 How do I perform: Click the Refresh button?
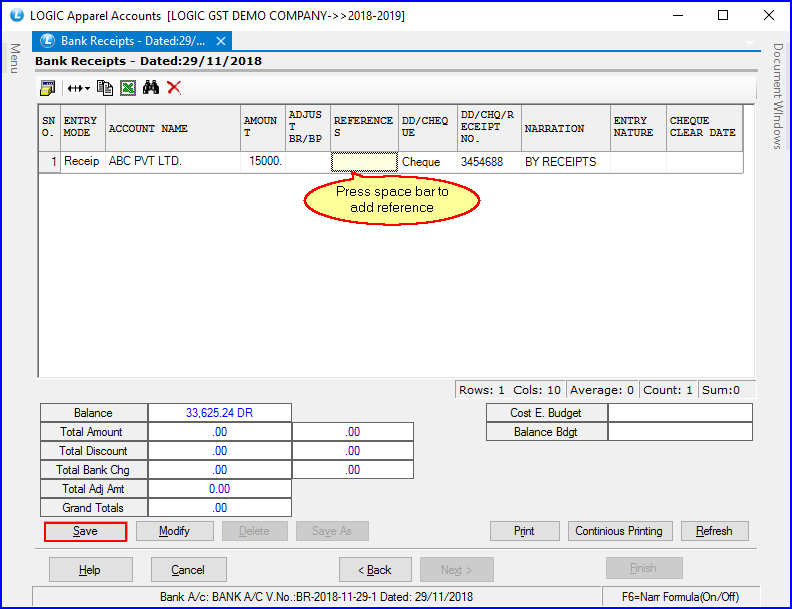click(x=714, y=531)
